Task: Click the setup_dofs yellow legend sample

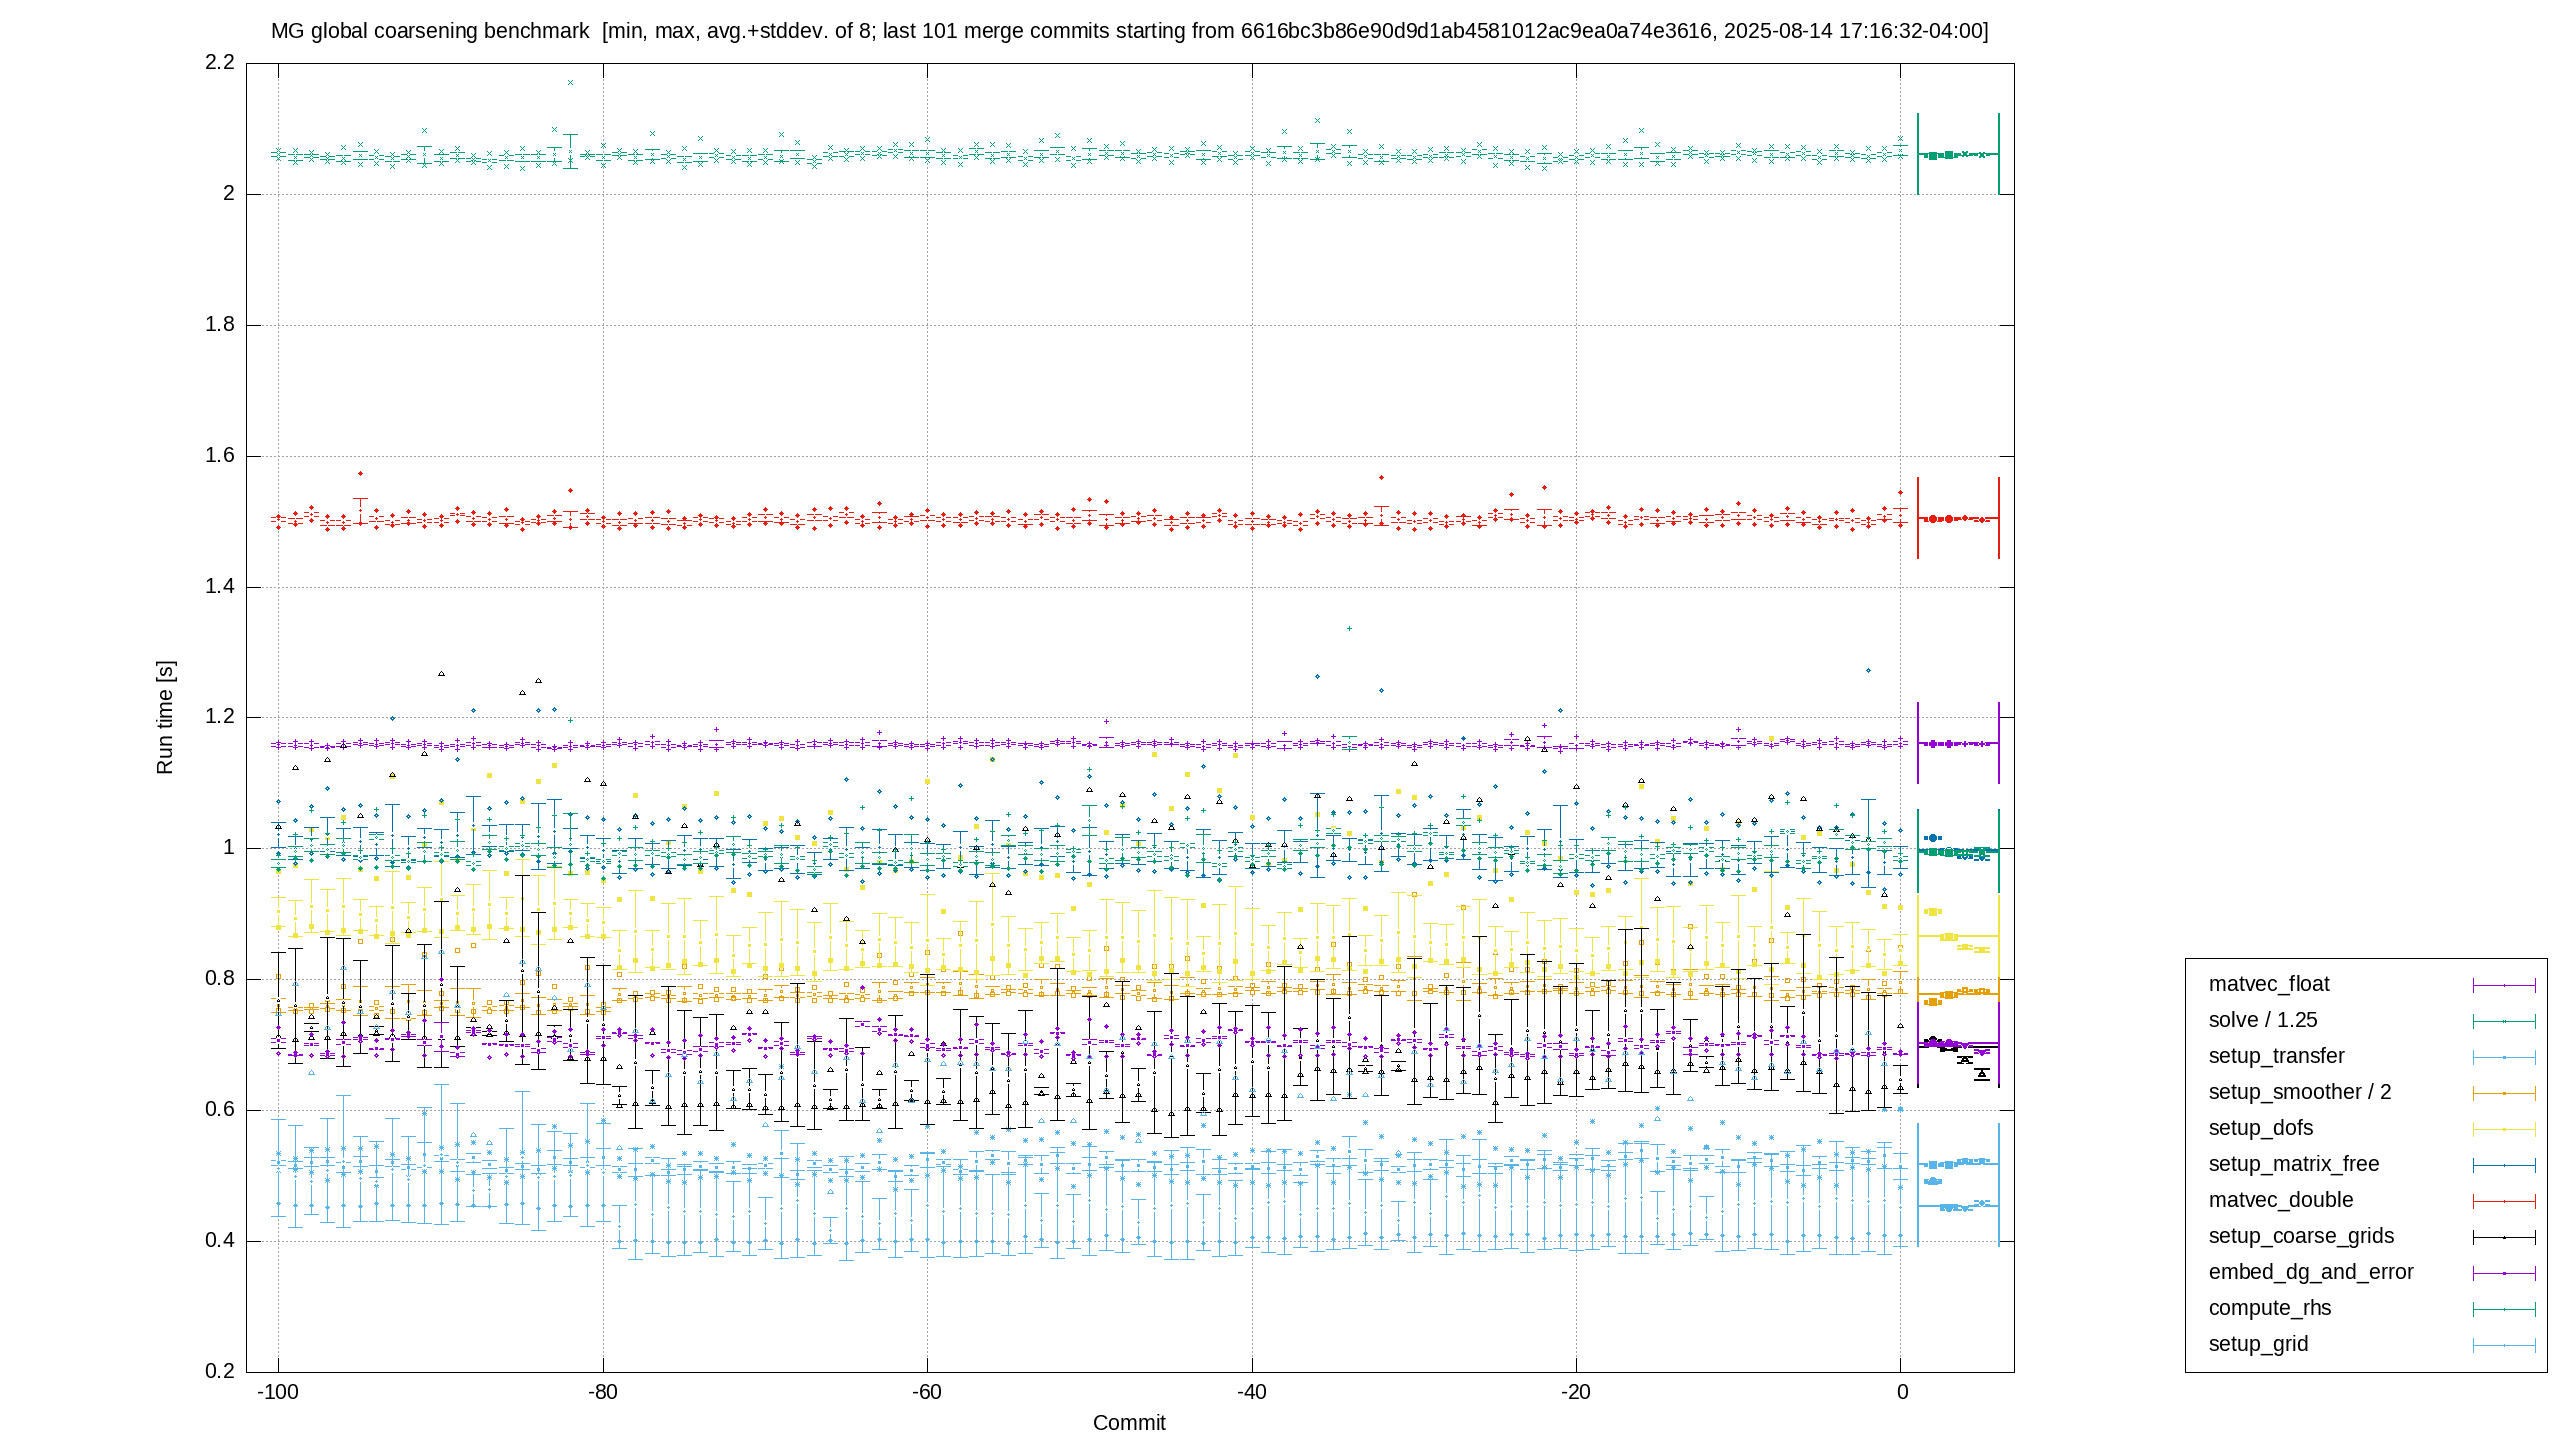Action: pos(2504,1129)
